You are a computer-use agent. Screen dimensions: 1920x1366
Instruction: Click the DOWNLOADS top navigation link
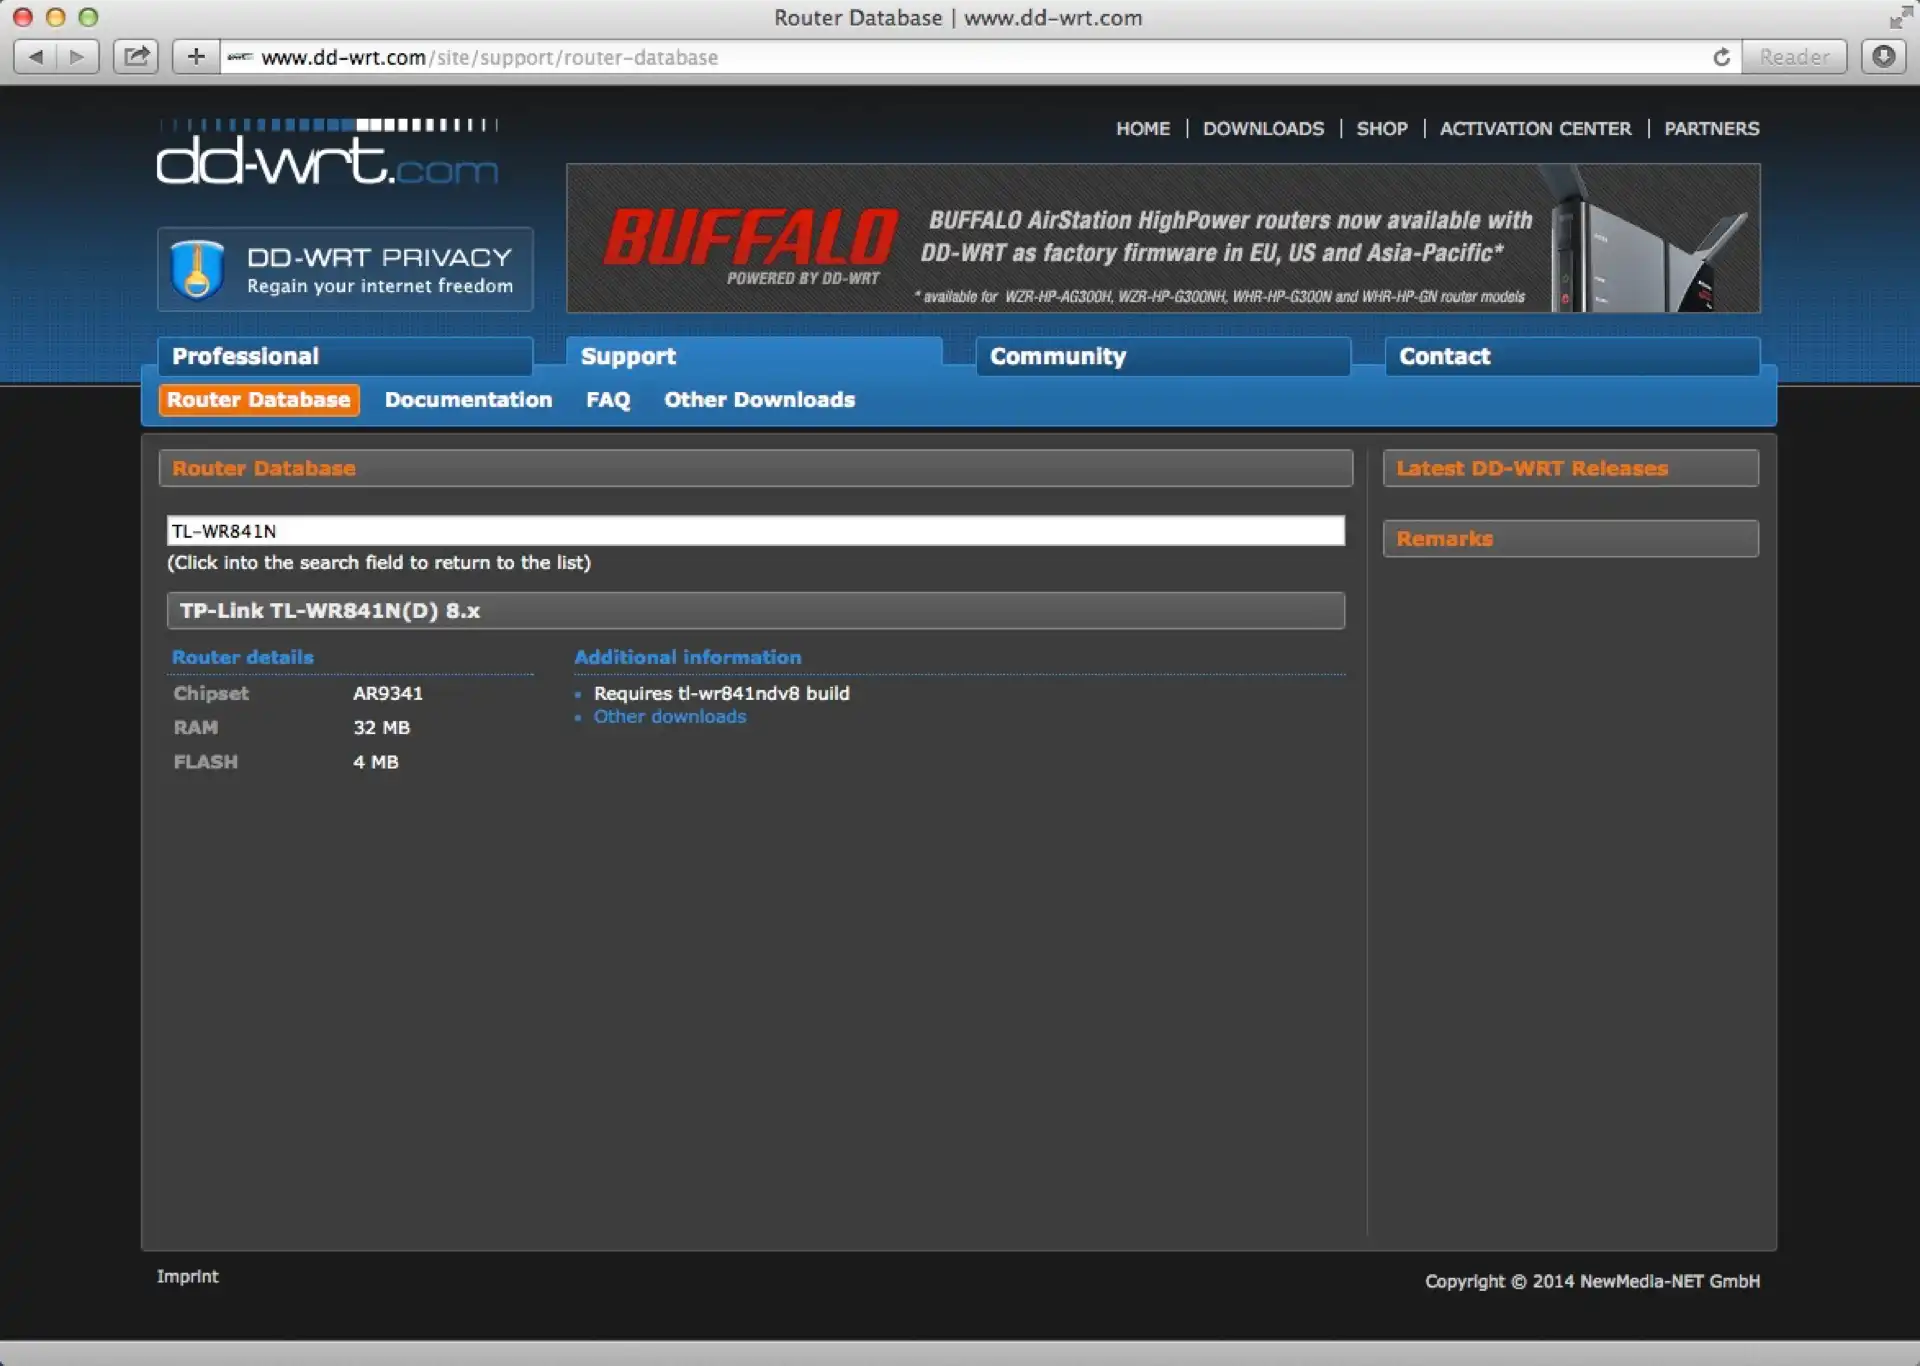pyautogui.click(x=1262, y=129)
